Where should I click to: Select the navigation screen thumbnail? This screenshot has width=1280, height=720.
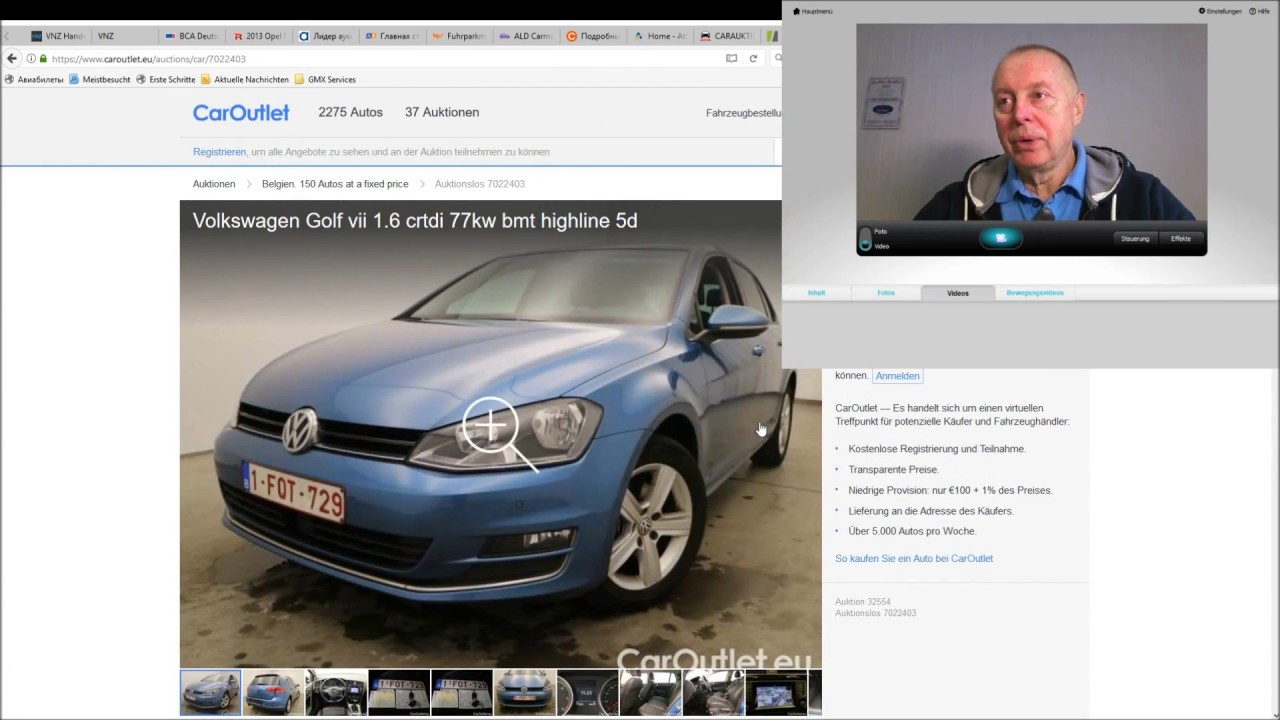[775, 692]
